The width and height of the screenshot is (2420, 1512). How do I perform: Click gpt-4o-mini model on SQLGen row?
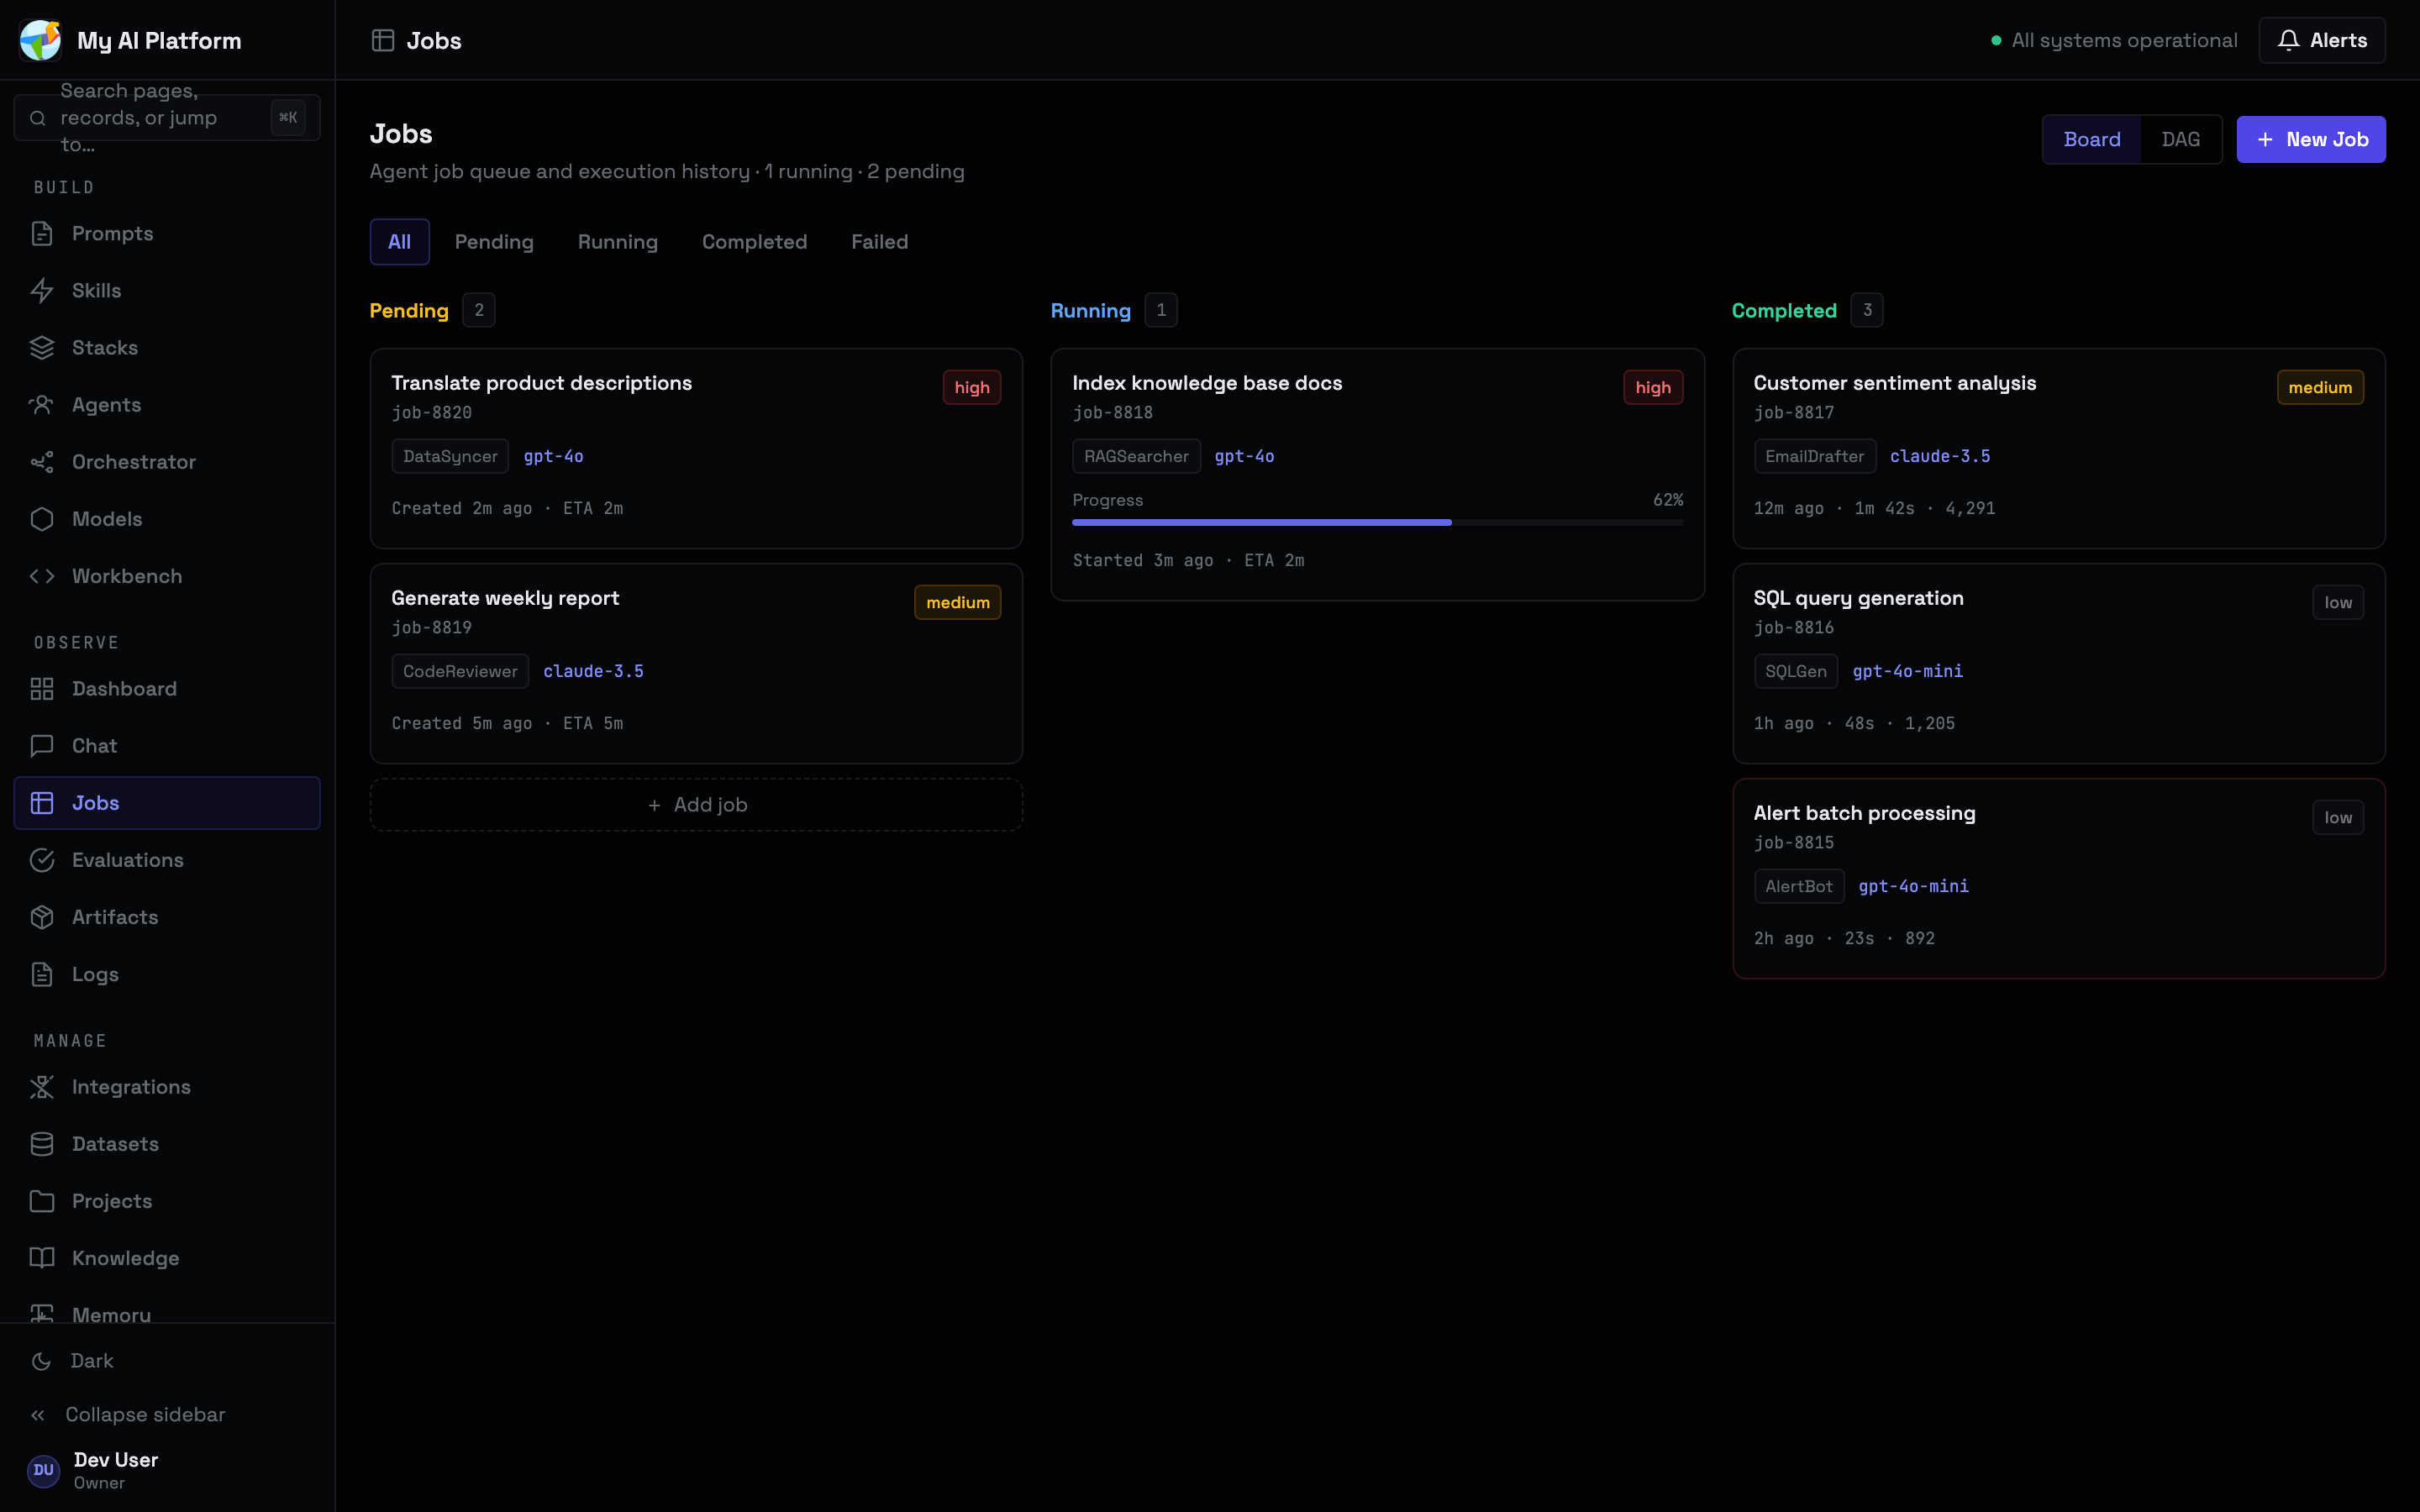tap(1907, 671)
